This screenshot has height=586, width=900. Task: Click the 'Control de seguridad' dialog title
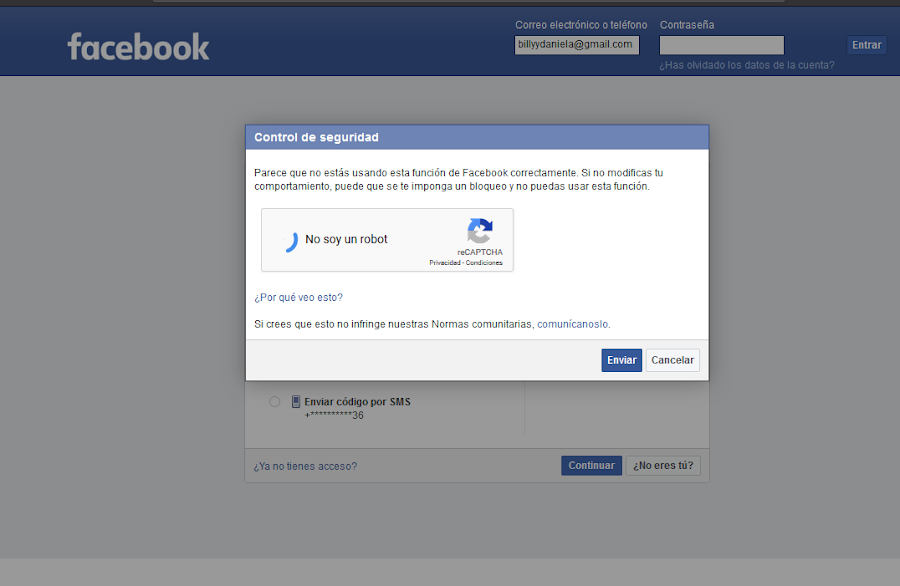pos(316,137)
